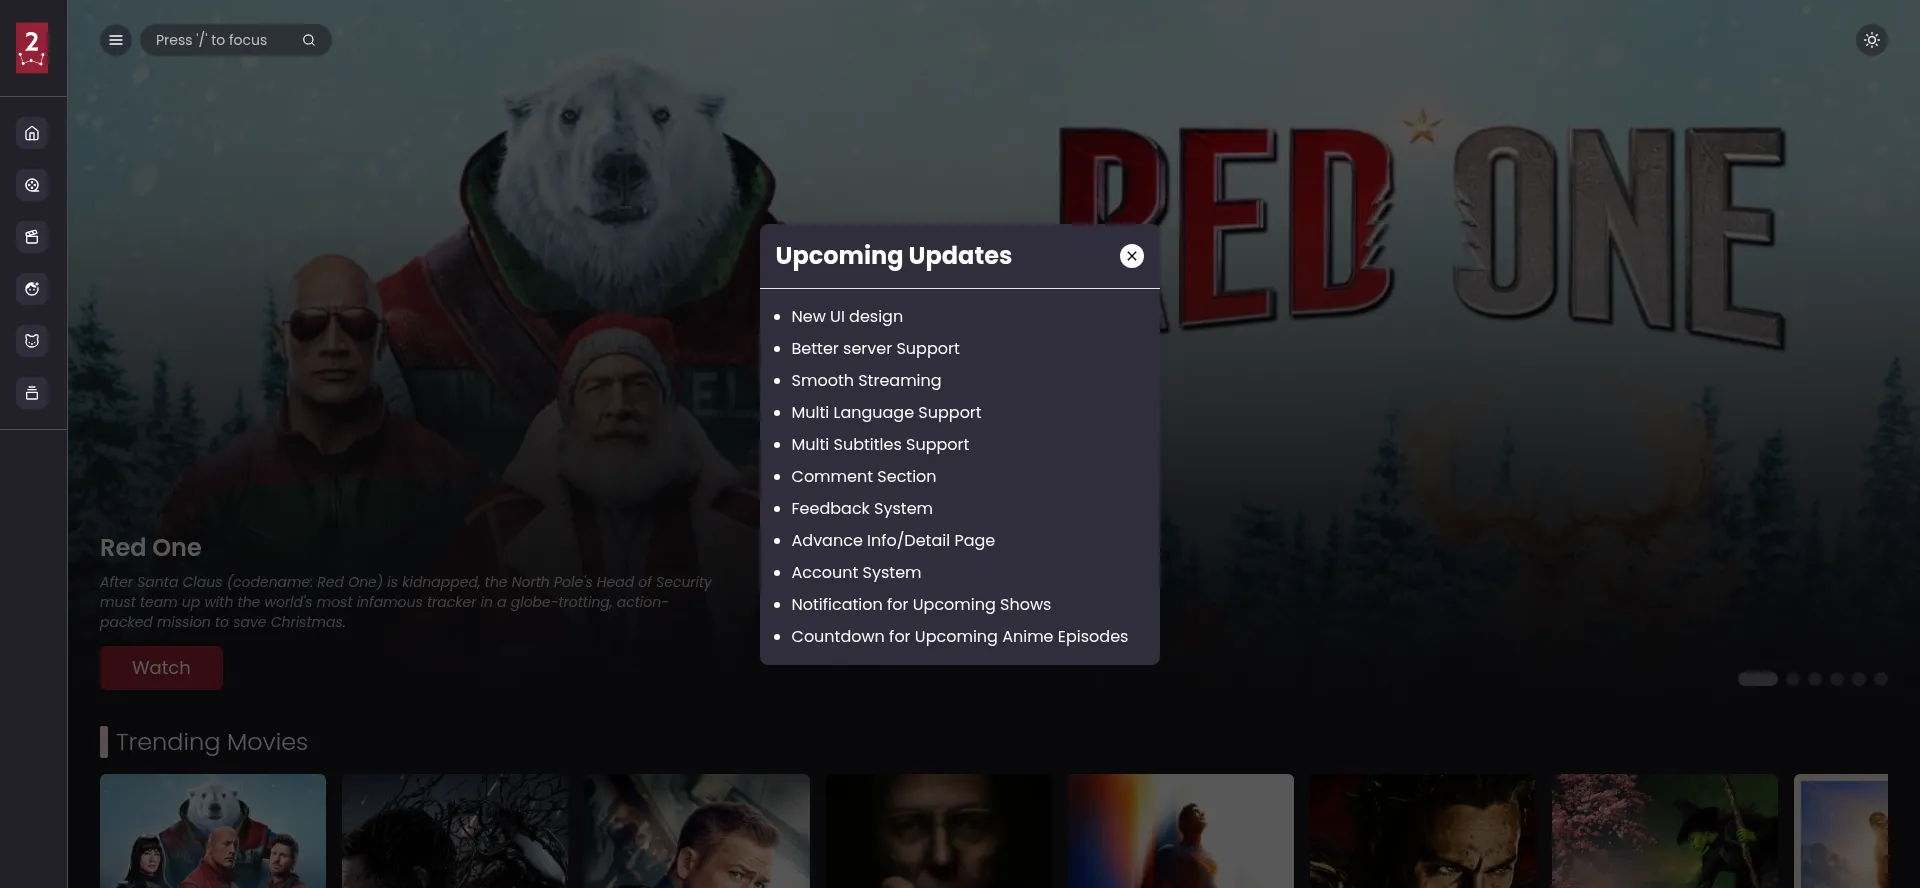Focus the 'Press / to focus' search field
Image resolution: width=1920 pixels, height=888 pixels.
pos(236,40)
